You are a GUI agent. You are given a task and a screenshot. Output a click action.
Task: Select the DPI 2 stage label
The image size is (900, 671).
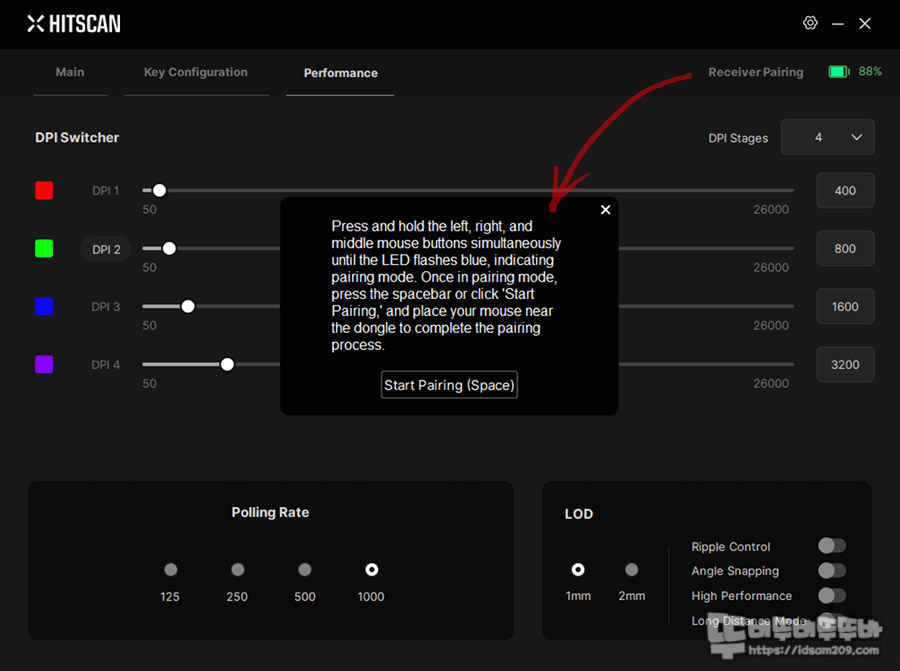pyautogui.click(x=106, y=249)
